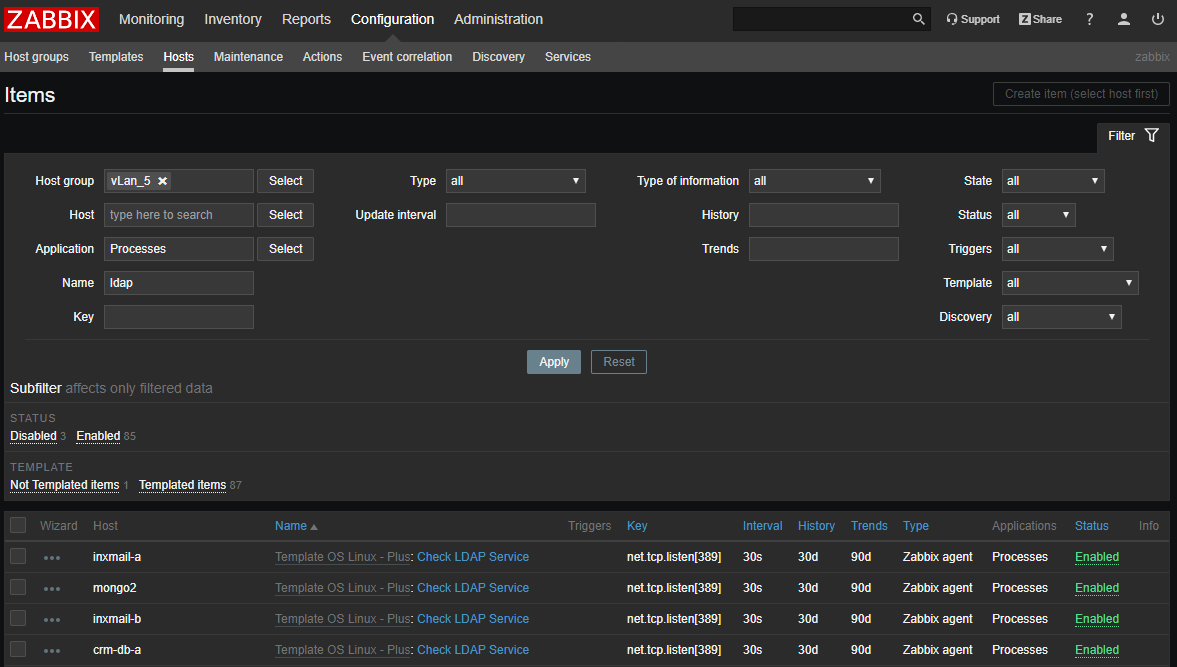Click the Share icon button
Image resolution: width=1177 pixels, height=667 pixels.
(x=1040, y=19)
